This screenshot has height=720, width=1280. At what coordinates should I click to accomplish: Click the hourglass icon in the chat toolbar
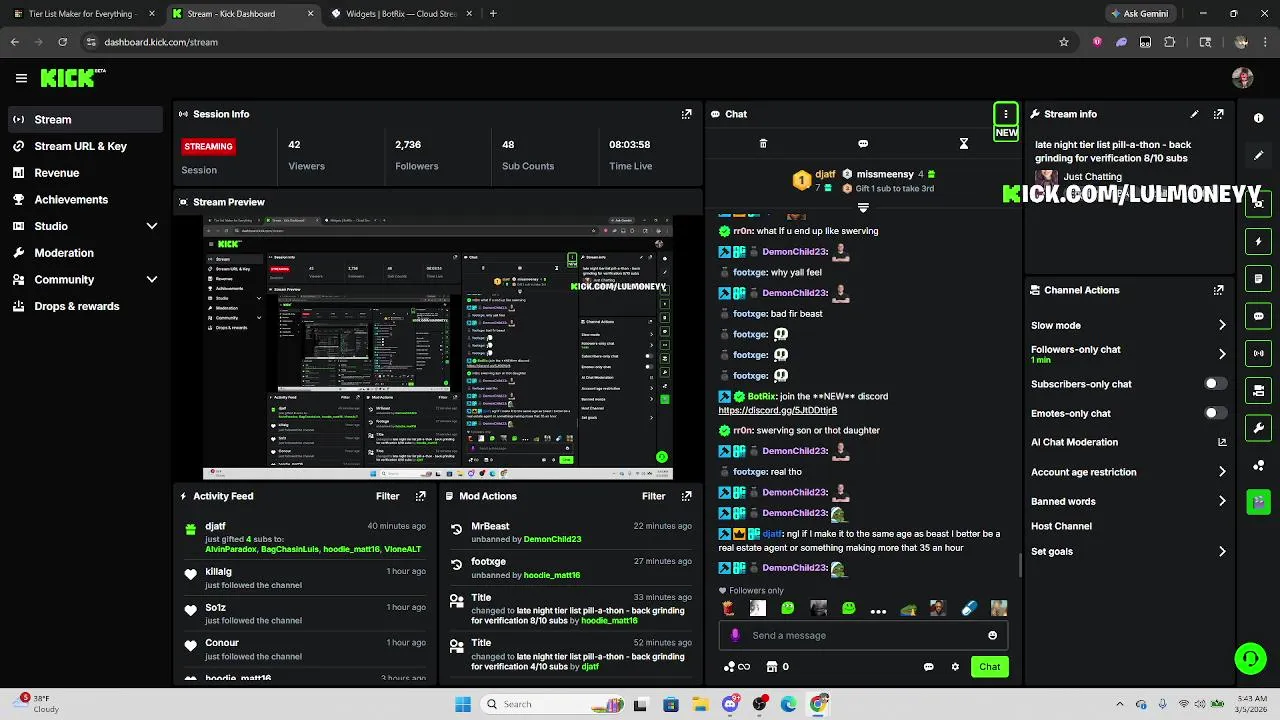coord(964,144)
